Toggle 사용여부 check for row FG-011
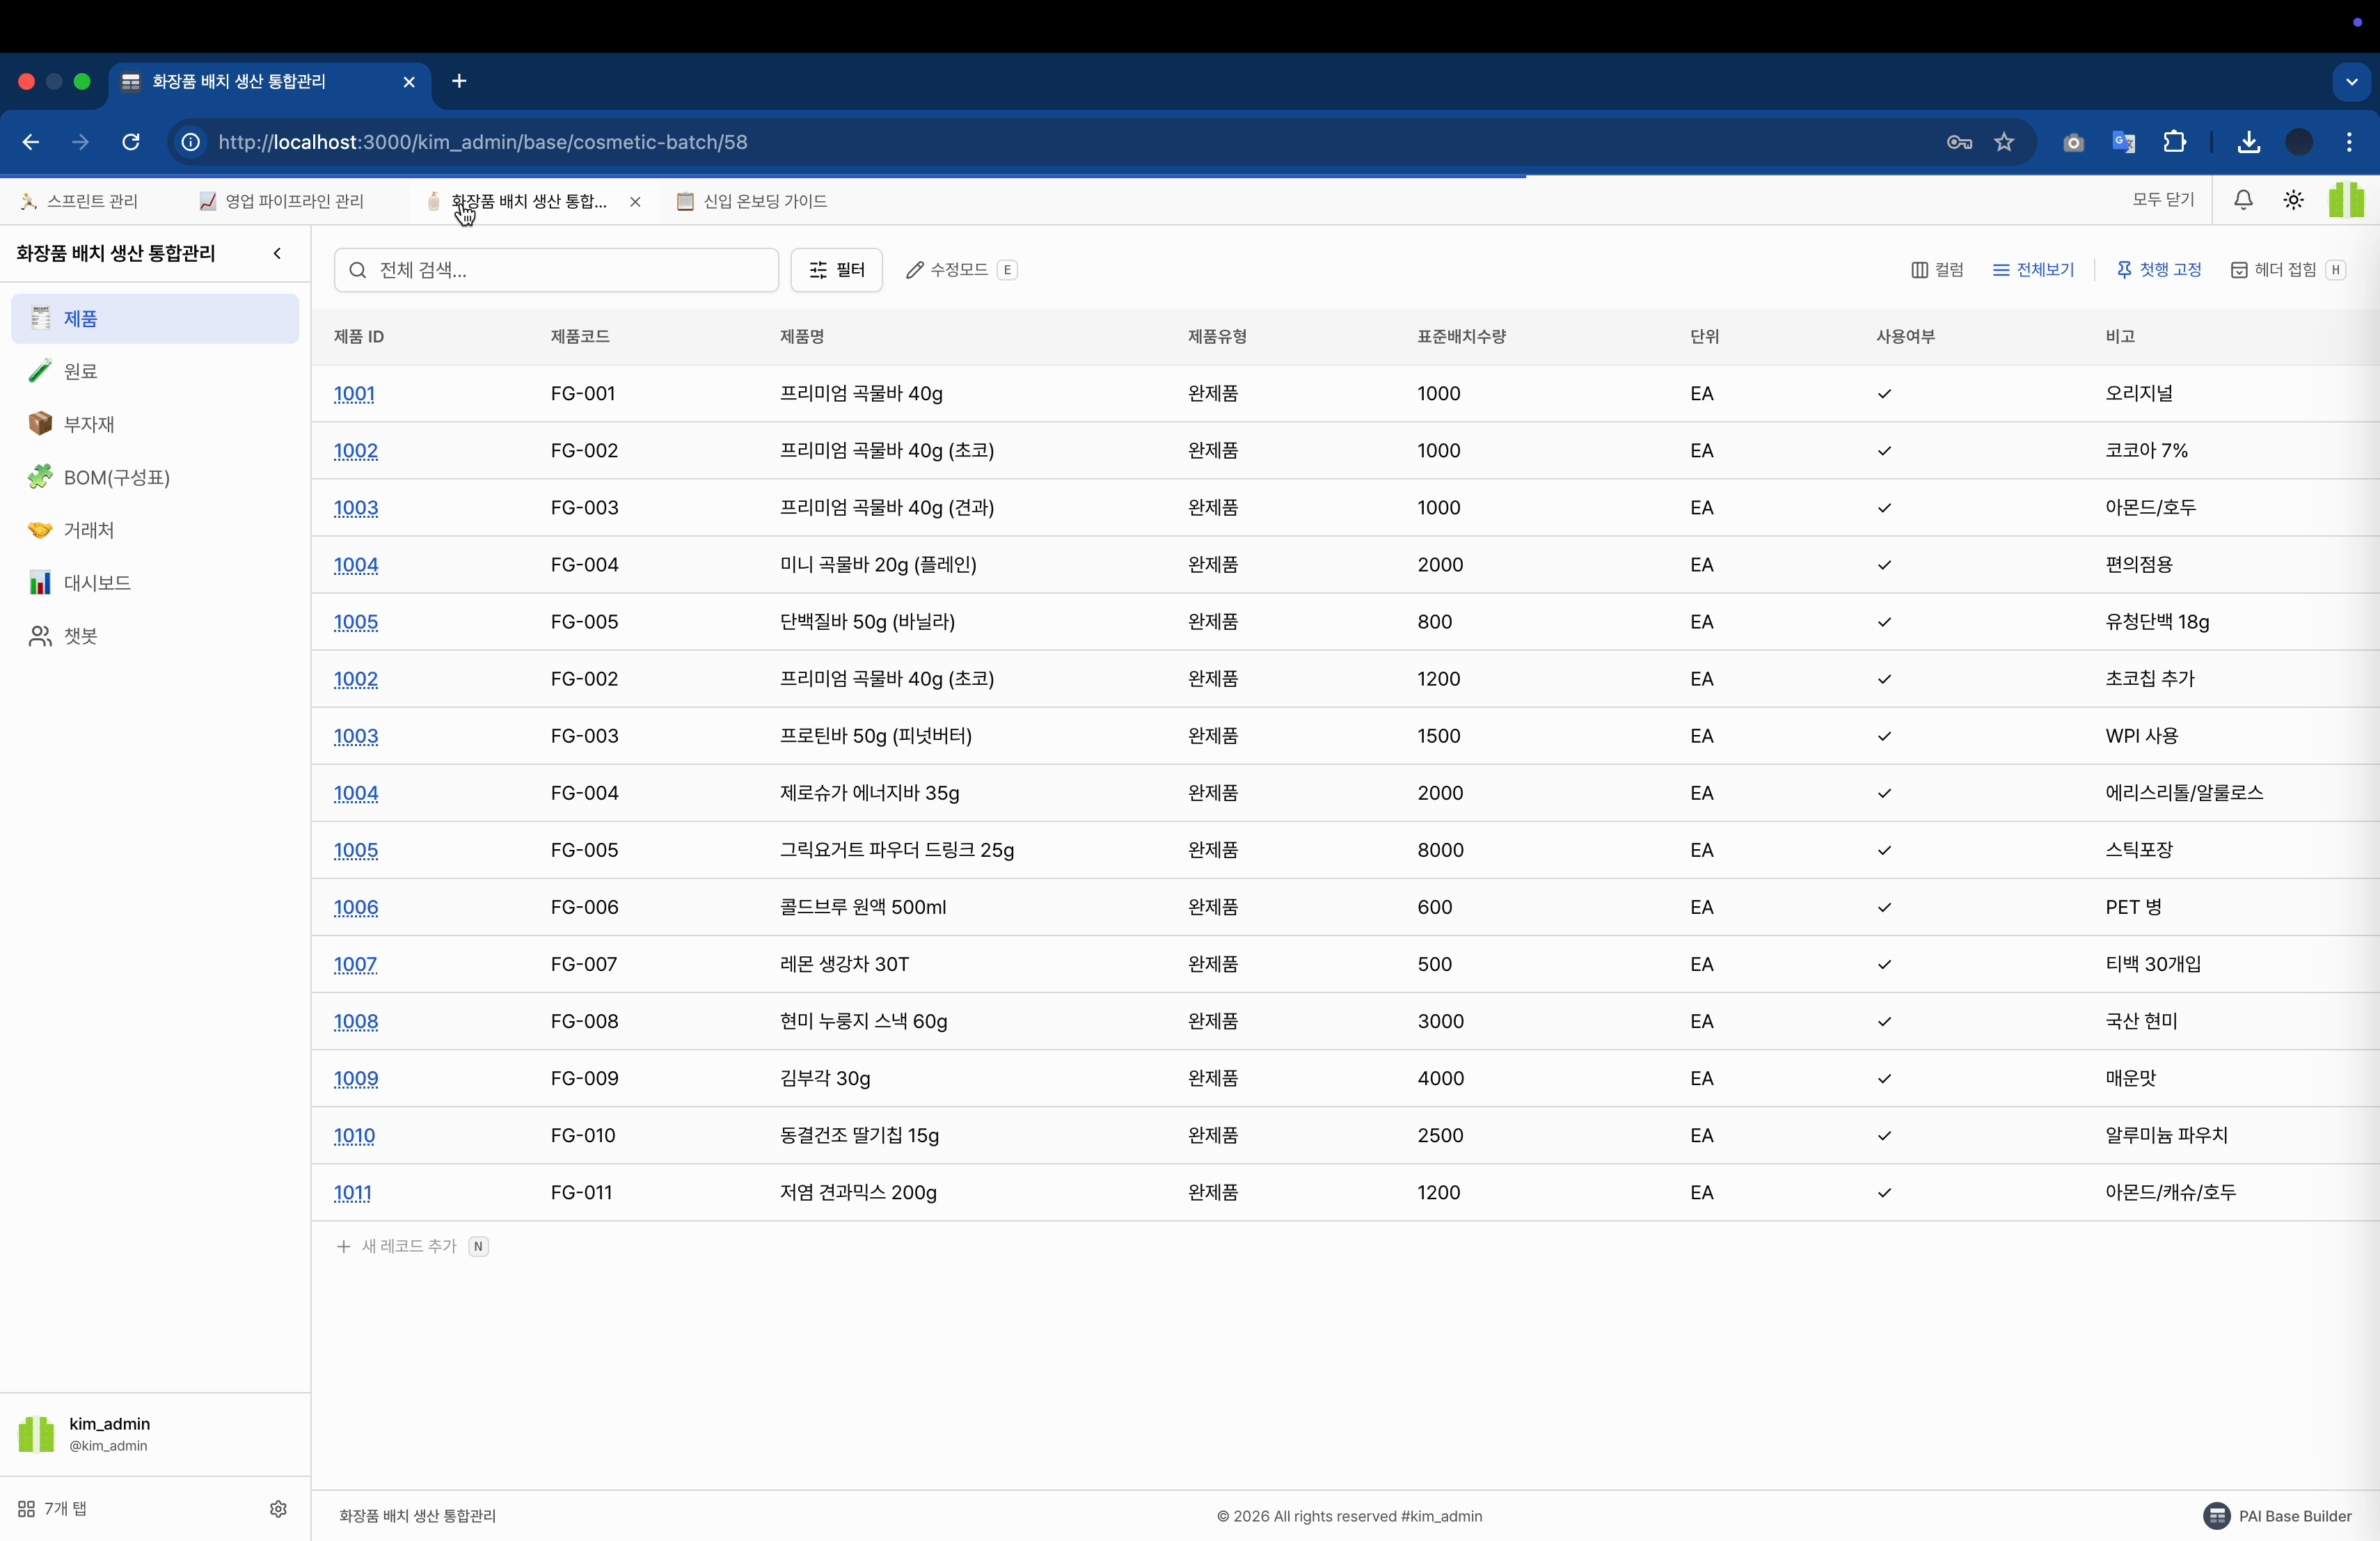 tap(1884, 1192)
